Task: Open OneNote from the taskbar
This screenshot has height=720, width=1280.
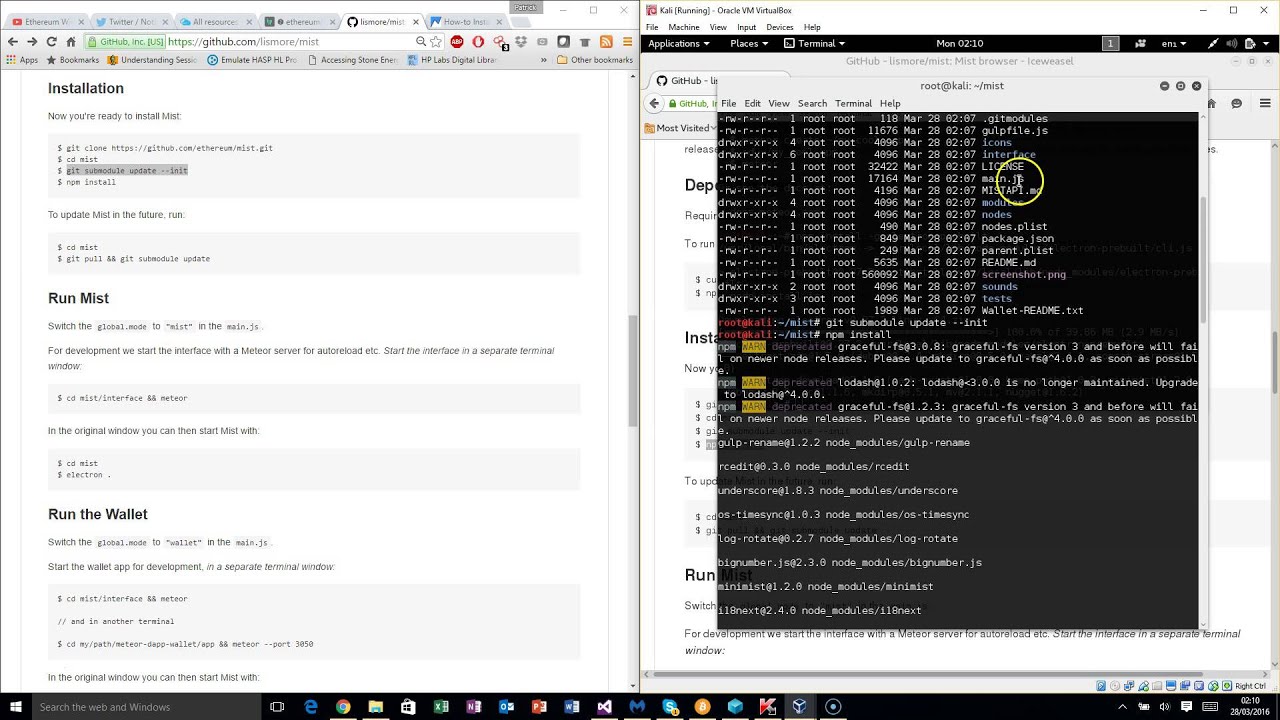Action: click(x=474, y=707)
